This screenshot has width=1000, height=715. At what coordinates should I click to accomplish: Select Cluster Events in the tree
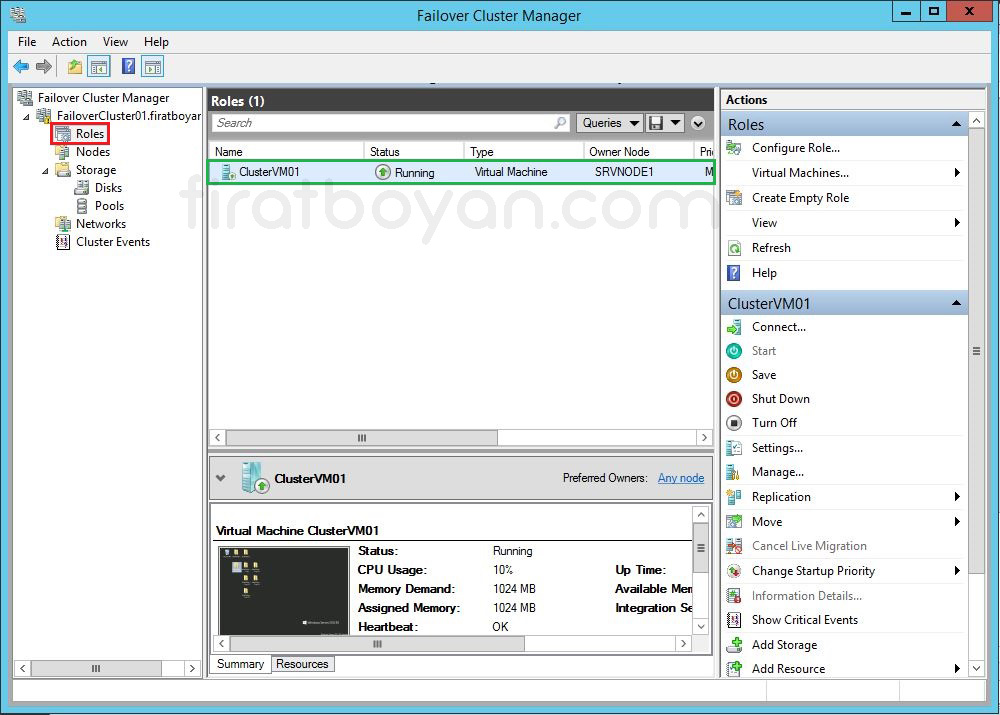point(113,242)
